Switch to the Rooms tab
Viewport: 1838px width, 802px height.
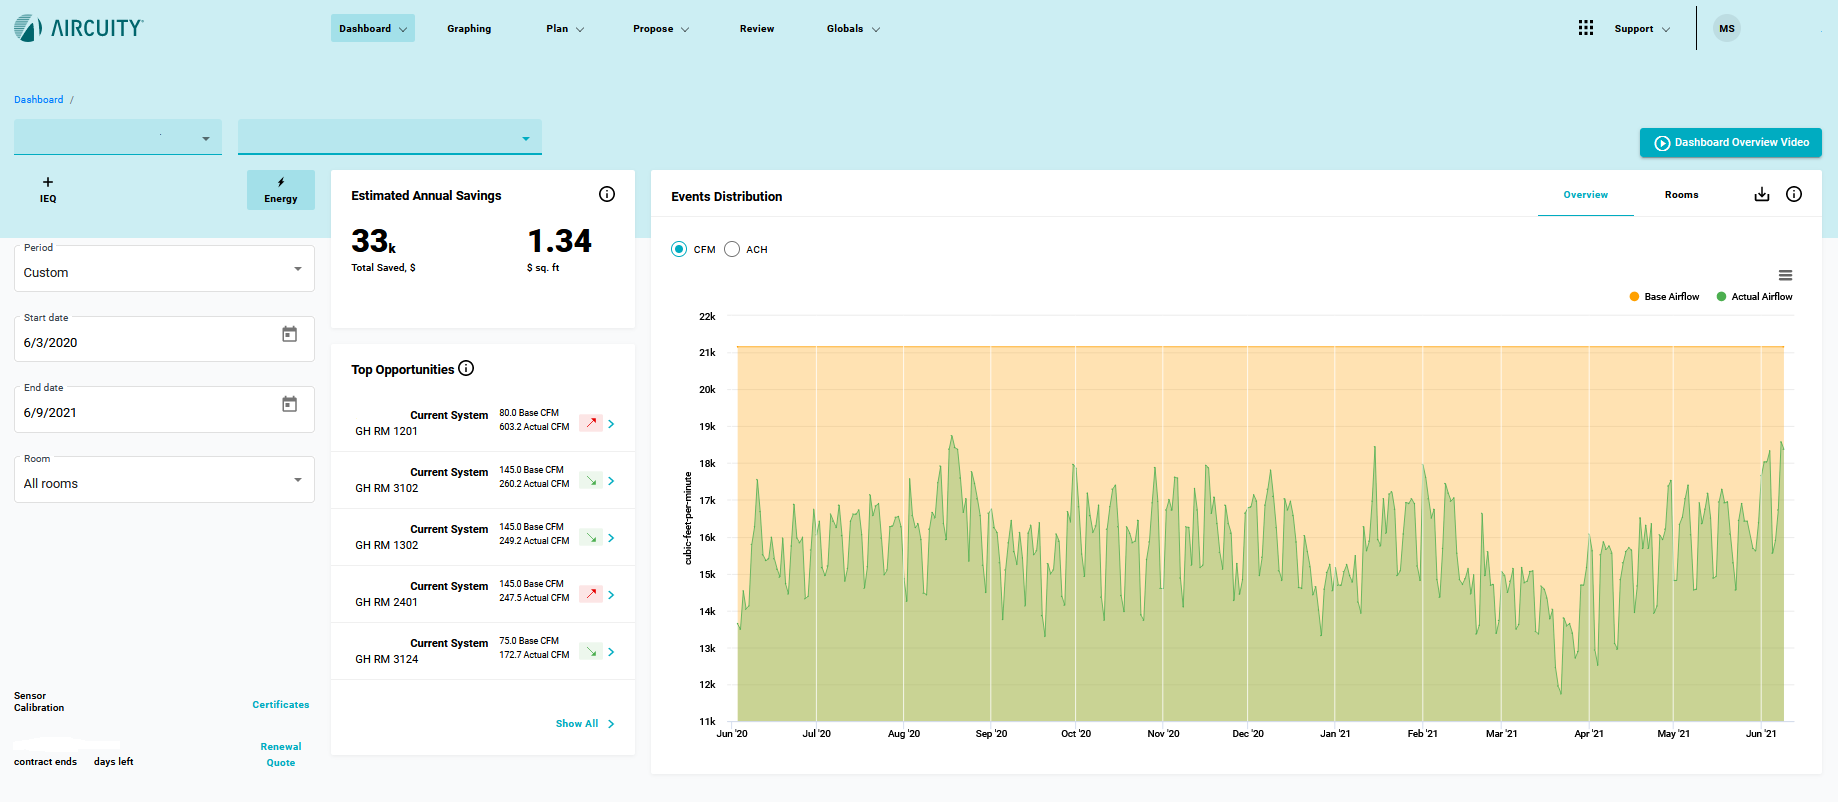pyautogui.click(x=1681, y=195)
